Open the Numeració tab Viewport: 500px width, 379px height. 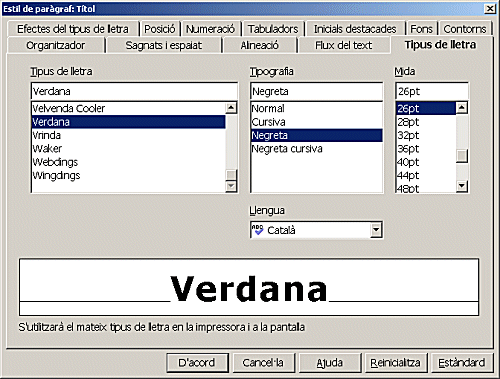point(210,29)
